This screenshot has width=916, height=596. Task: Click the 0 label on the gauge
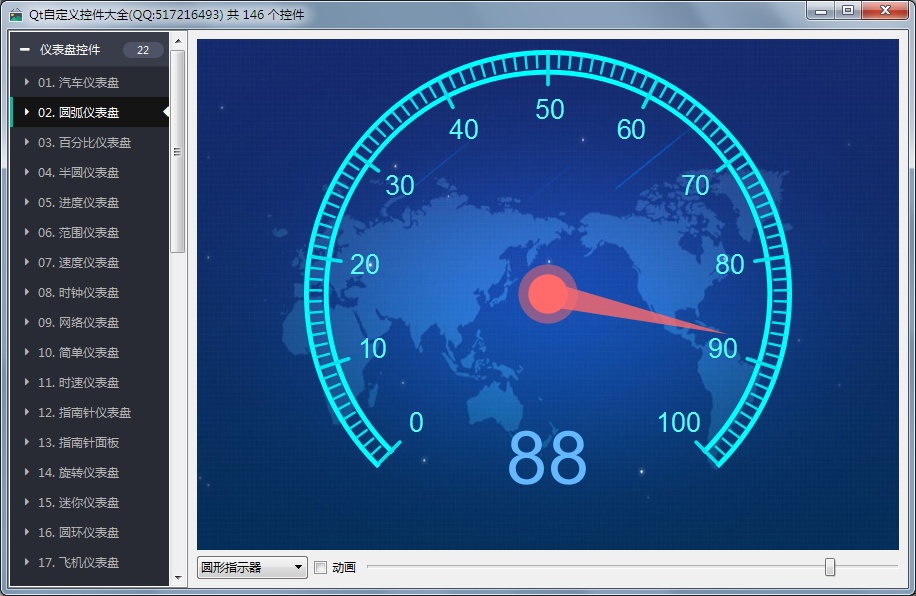(416, 422)
